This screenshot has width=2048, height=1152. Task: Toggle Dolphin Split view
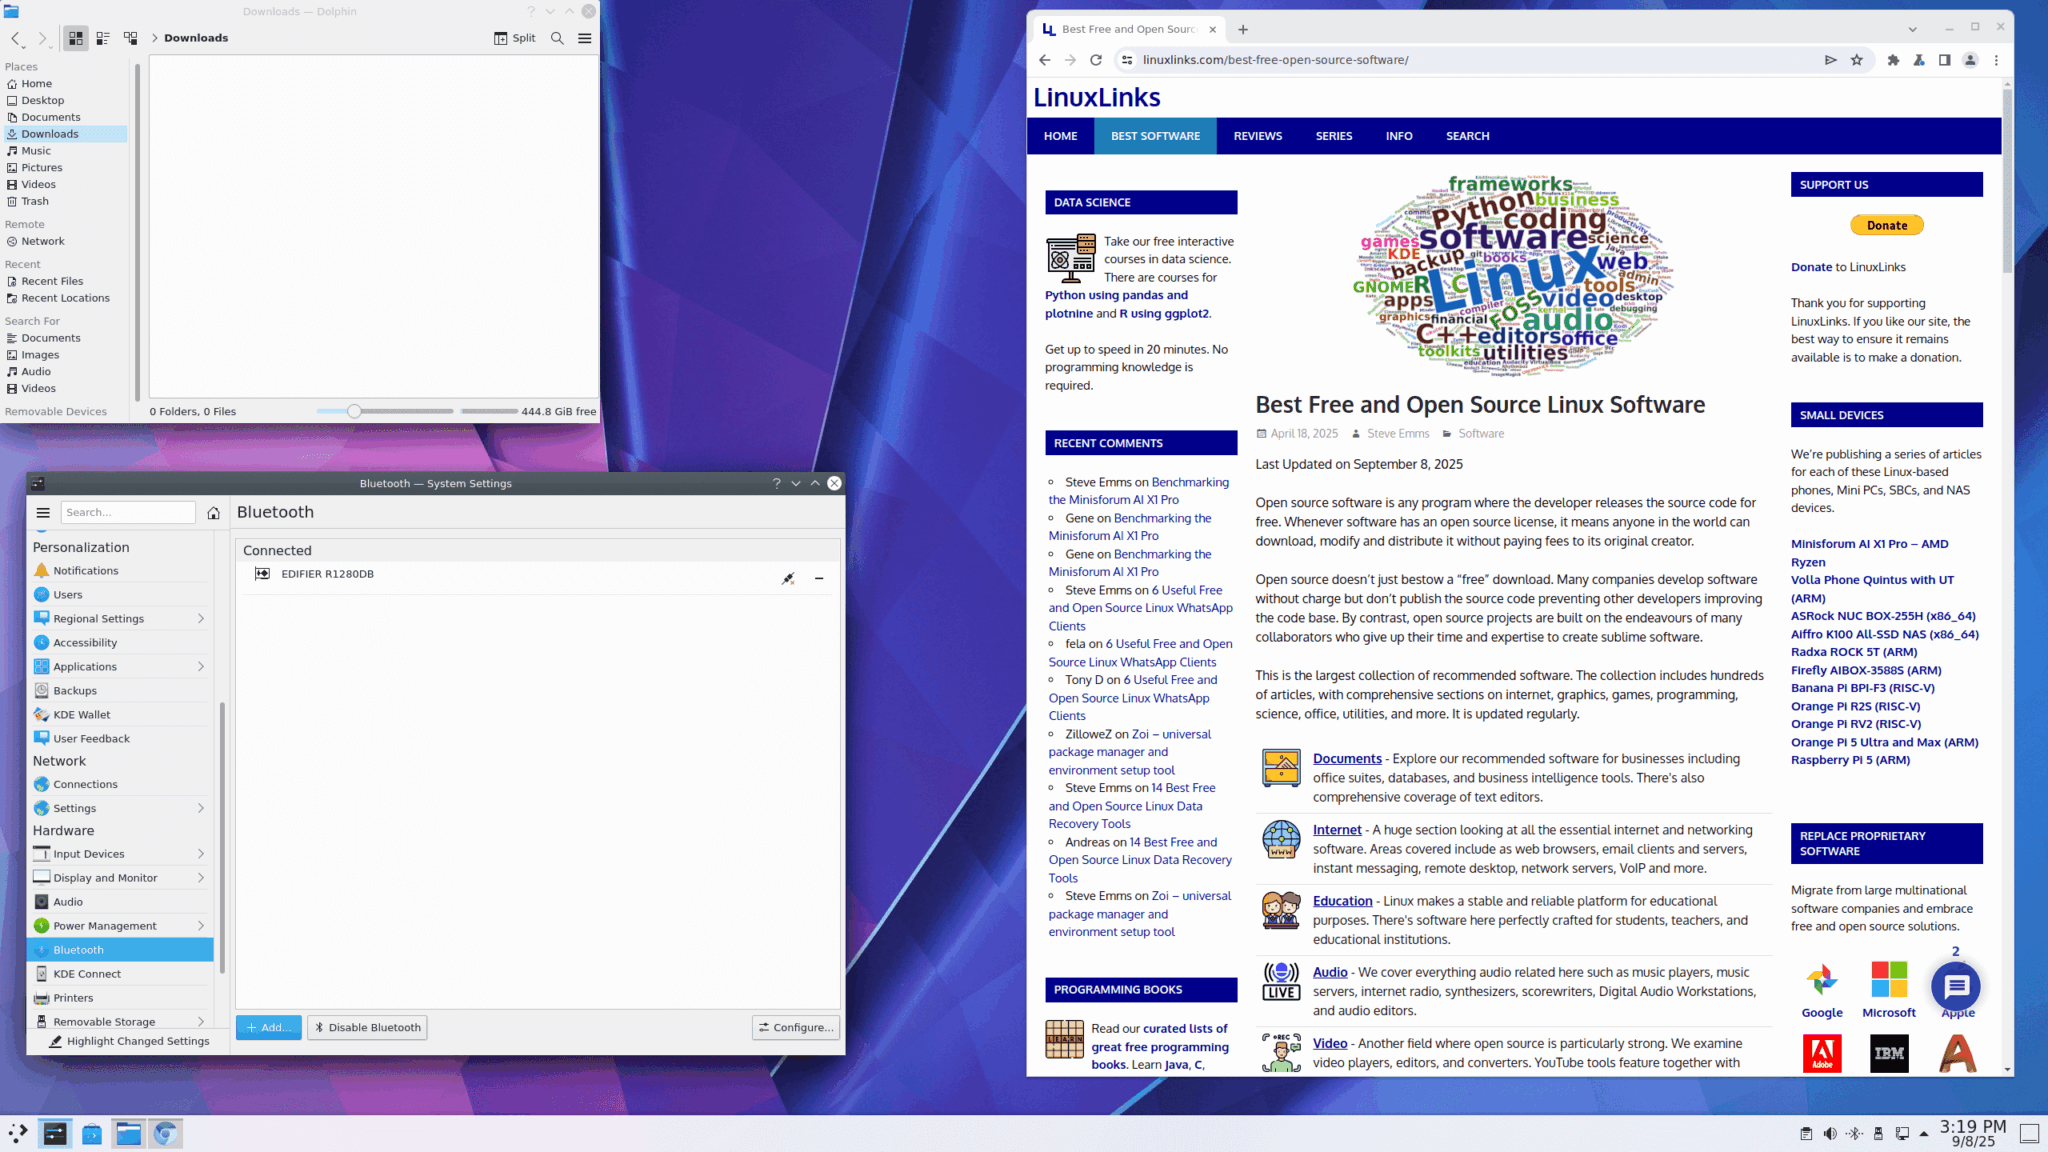coord(515,38)
